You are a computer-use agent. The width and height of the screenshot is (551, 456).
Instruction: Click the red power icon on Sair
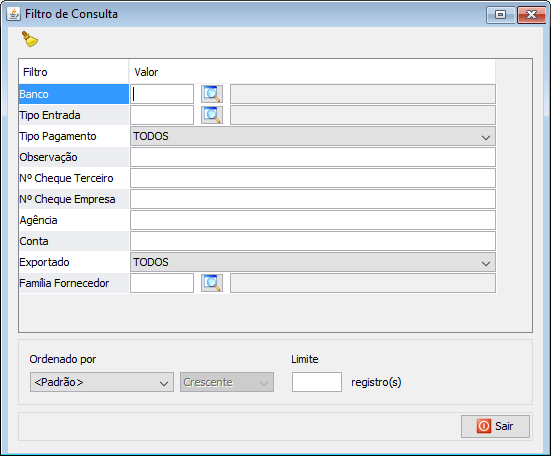pyautogui.click(x=484, y=426)
